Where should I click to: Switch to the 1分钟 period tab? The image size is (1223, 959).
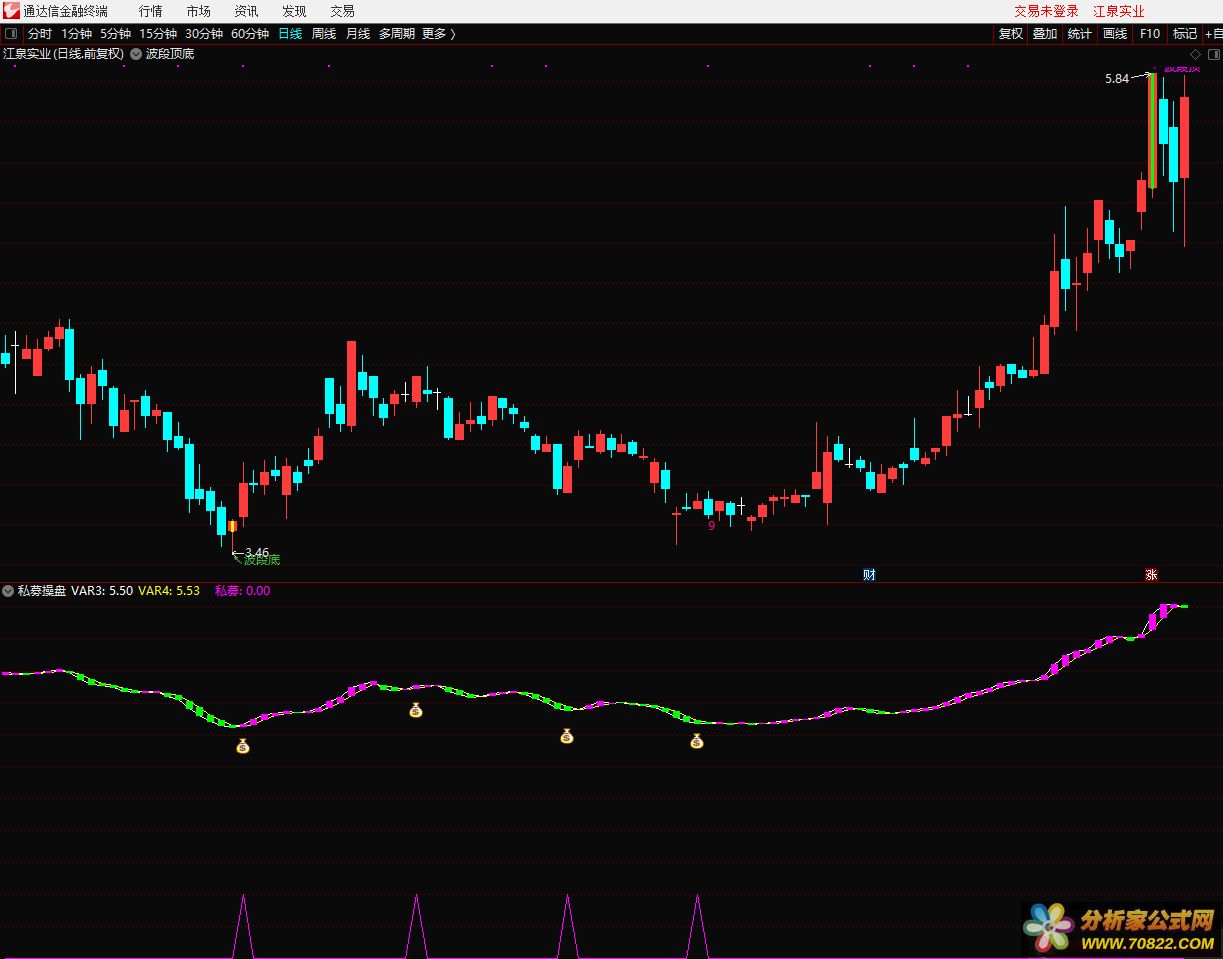coord(76,34)
